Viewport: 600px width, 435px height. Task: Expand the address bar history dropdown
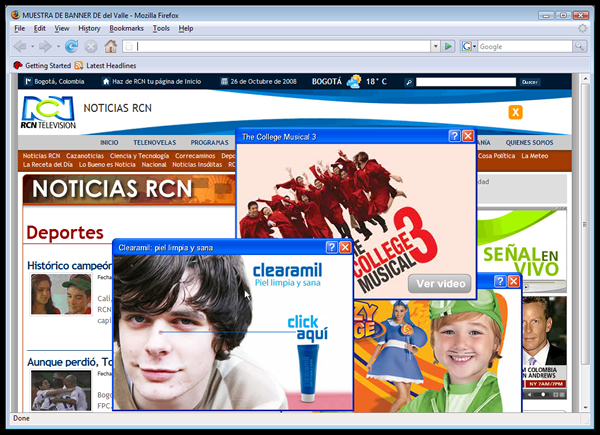(435, 46)
